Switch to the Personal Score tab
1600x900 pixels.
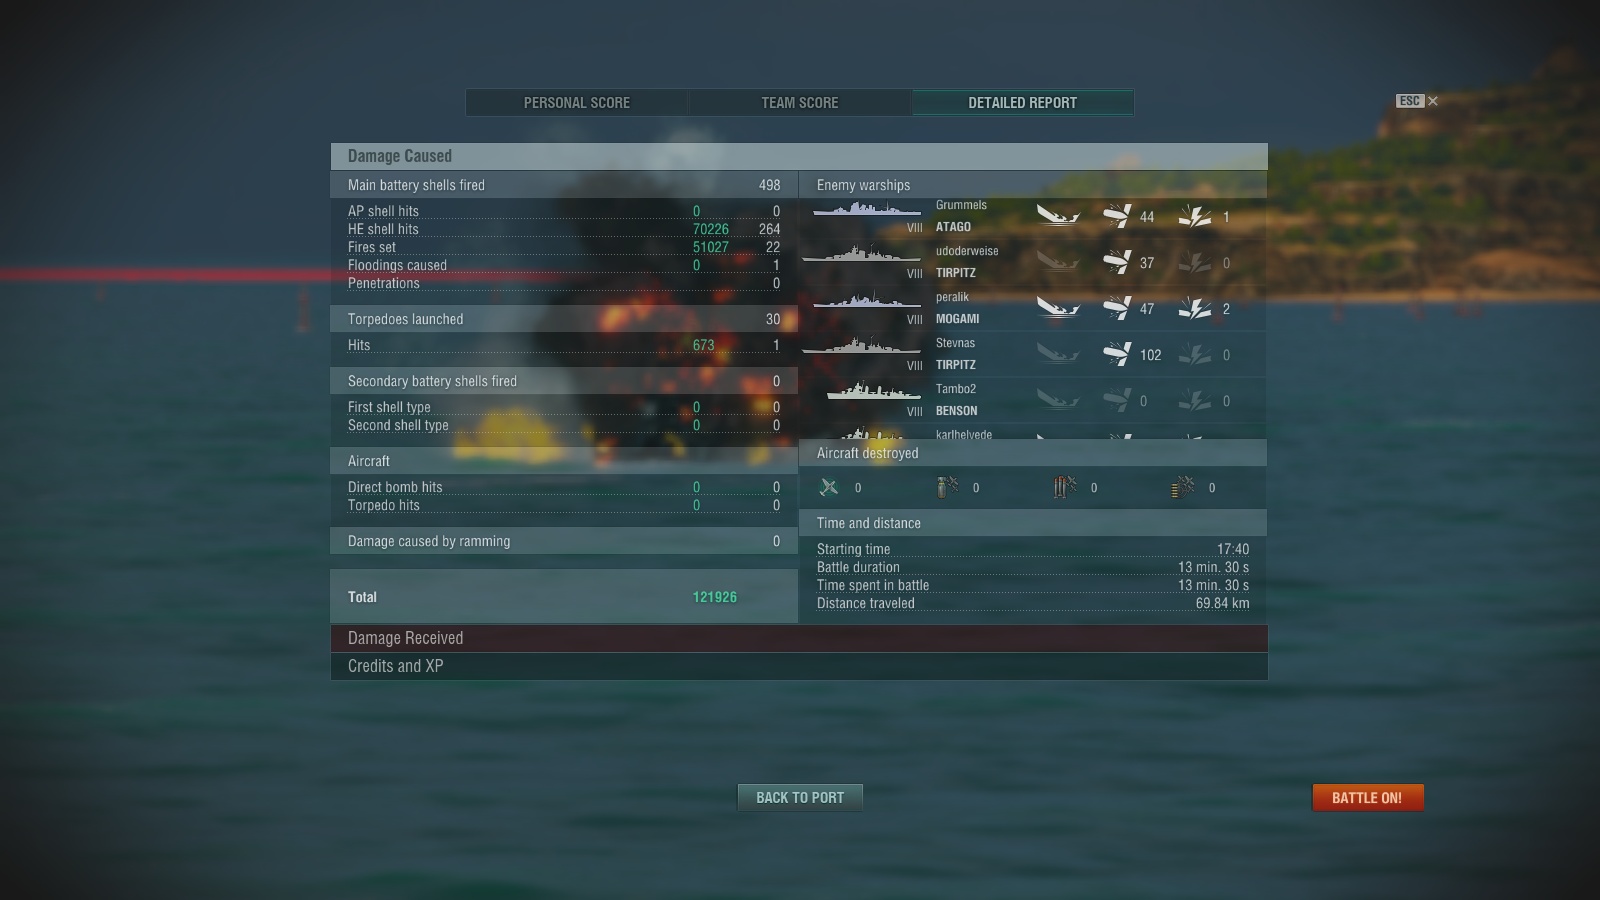(577, 103)
